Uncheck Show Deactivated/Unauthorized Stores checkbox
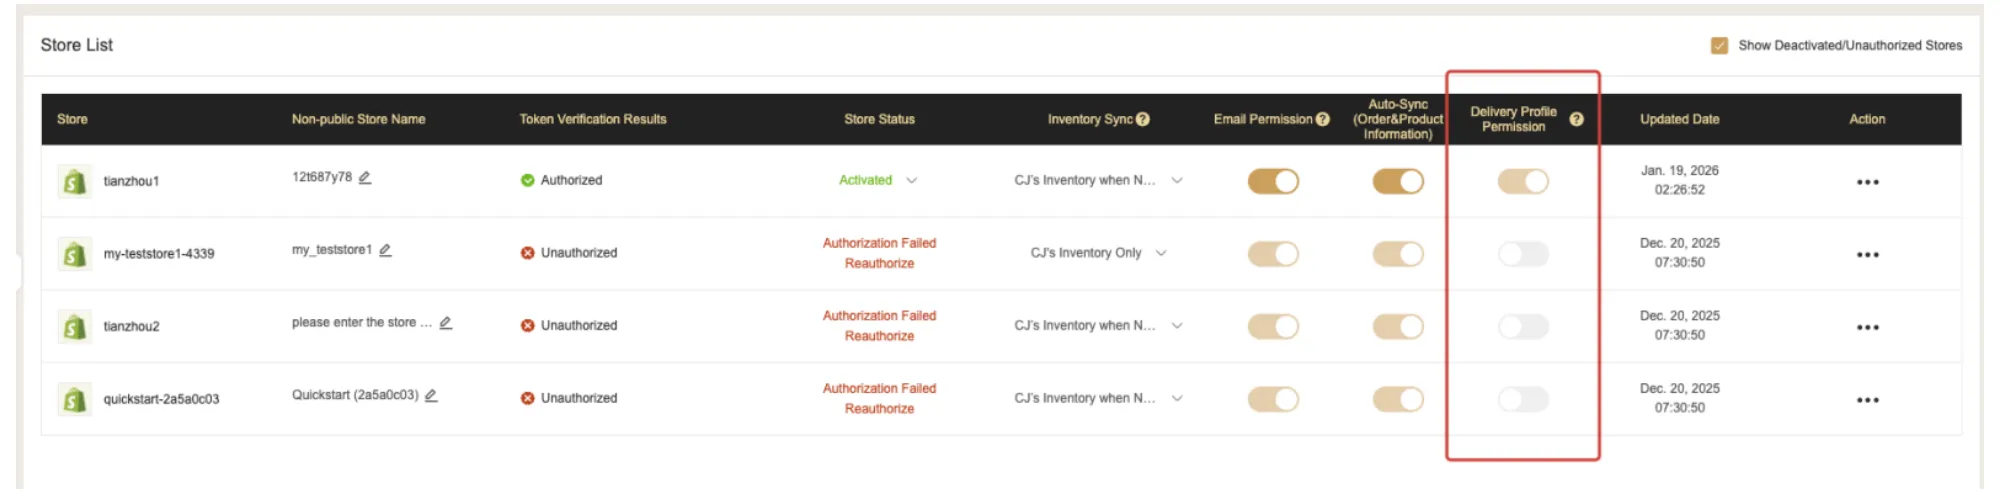 [1719, 46]
